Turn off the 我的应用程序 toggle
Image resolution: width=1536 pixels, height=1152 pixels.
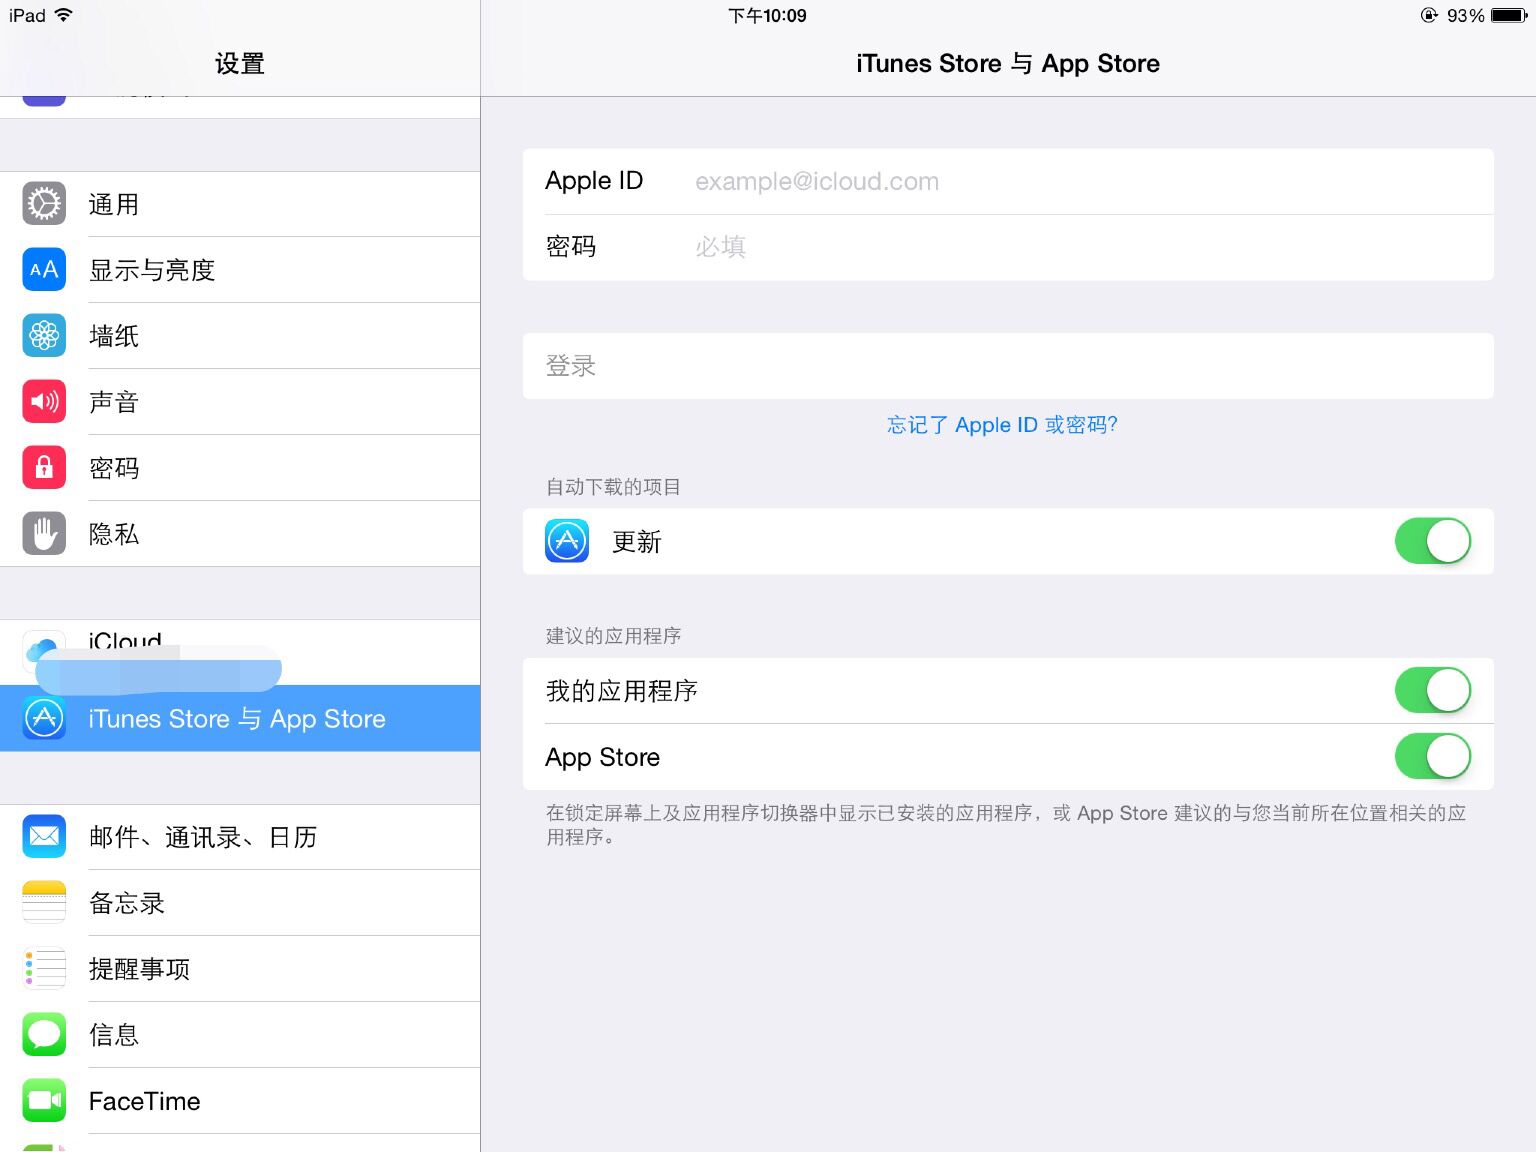(1432, 690)
